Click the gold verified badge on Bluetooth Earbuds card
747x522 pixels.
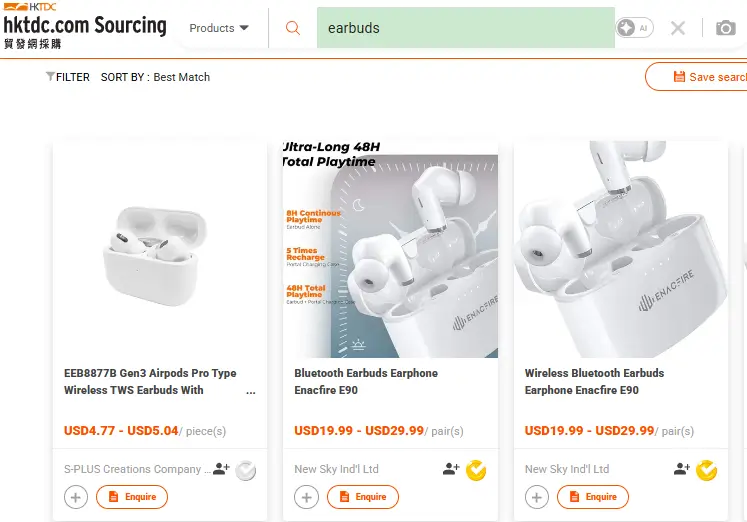(476, 469)
